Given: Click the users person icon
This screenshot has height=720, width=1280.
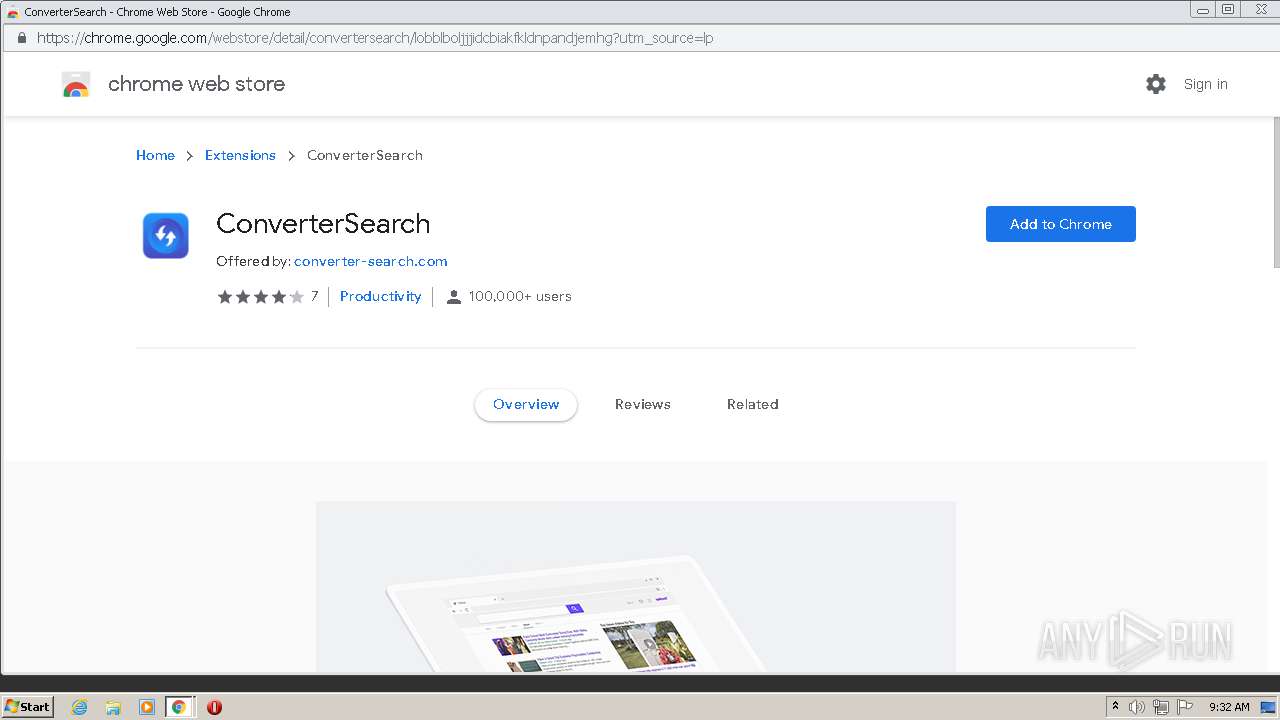Looking at the screenshot, I should [x=453, y=296].
